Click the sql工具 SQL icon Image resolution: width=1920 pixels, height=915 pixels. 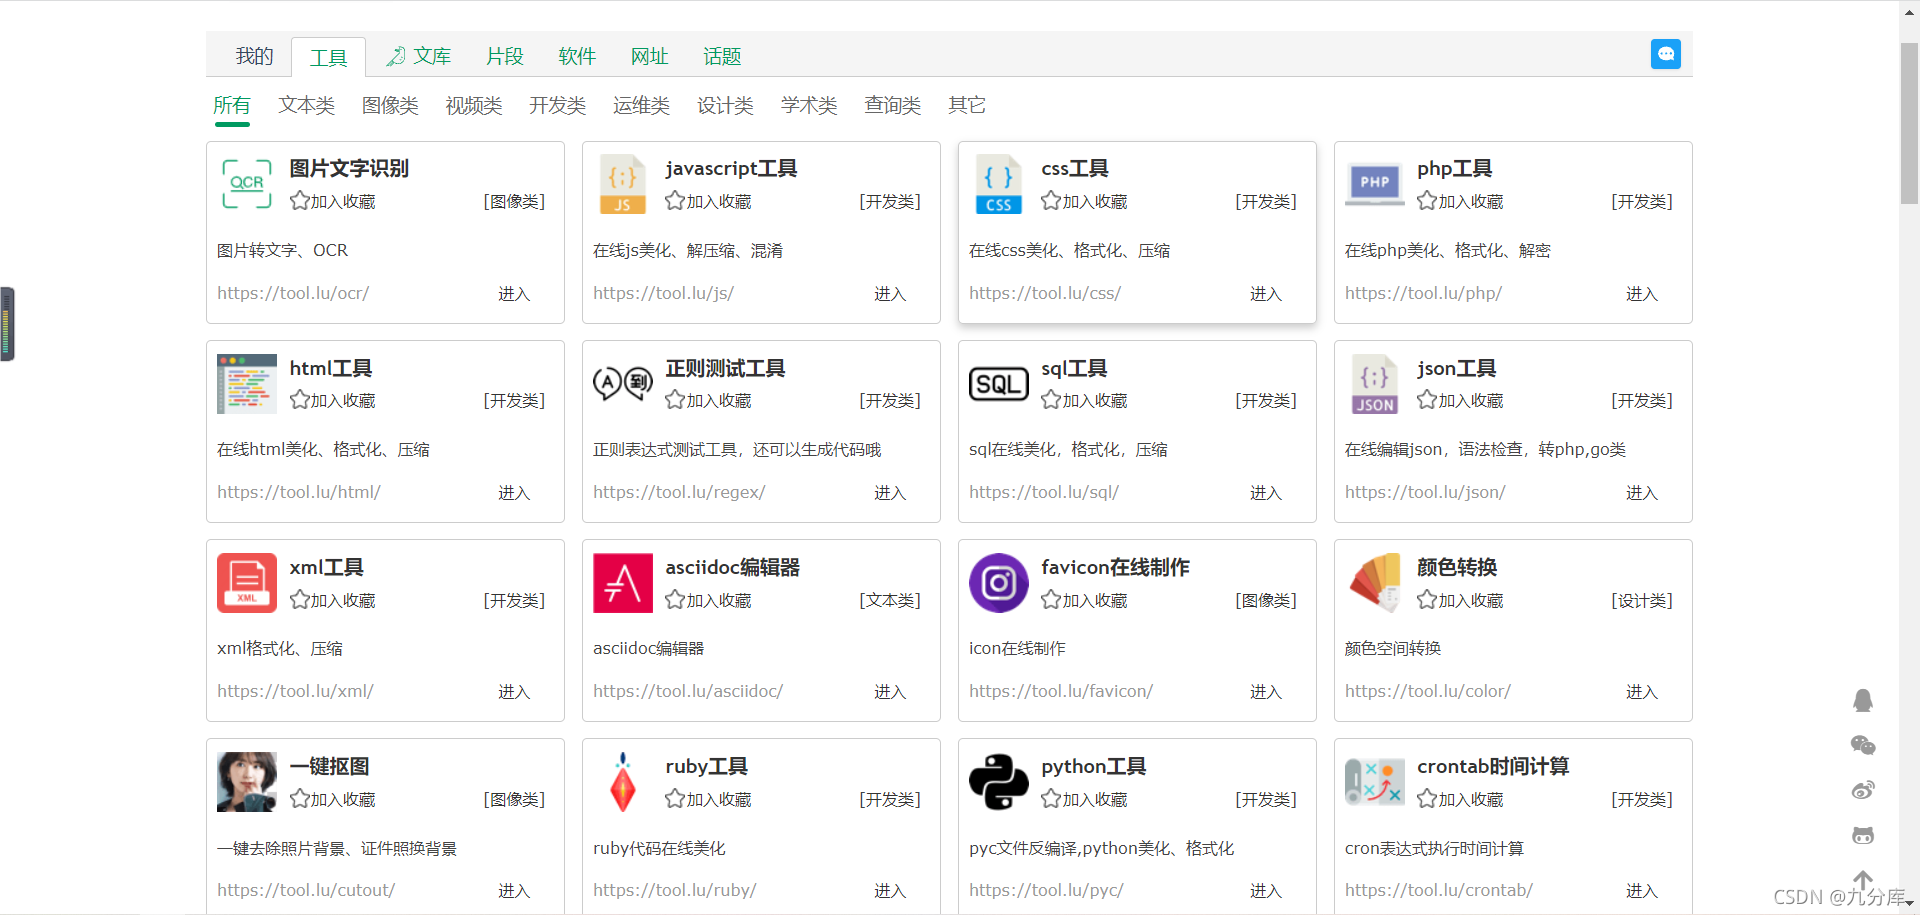coord(998,383)
